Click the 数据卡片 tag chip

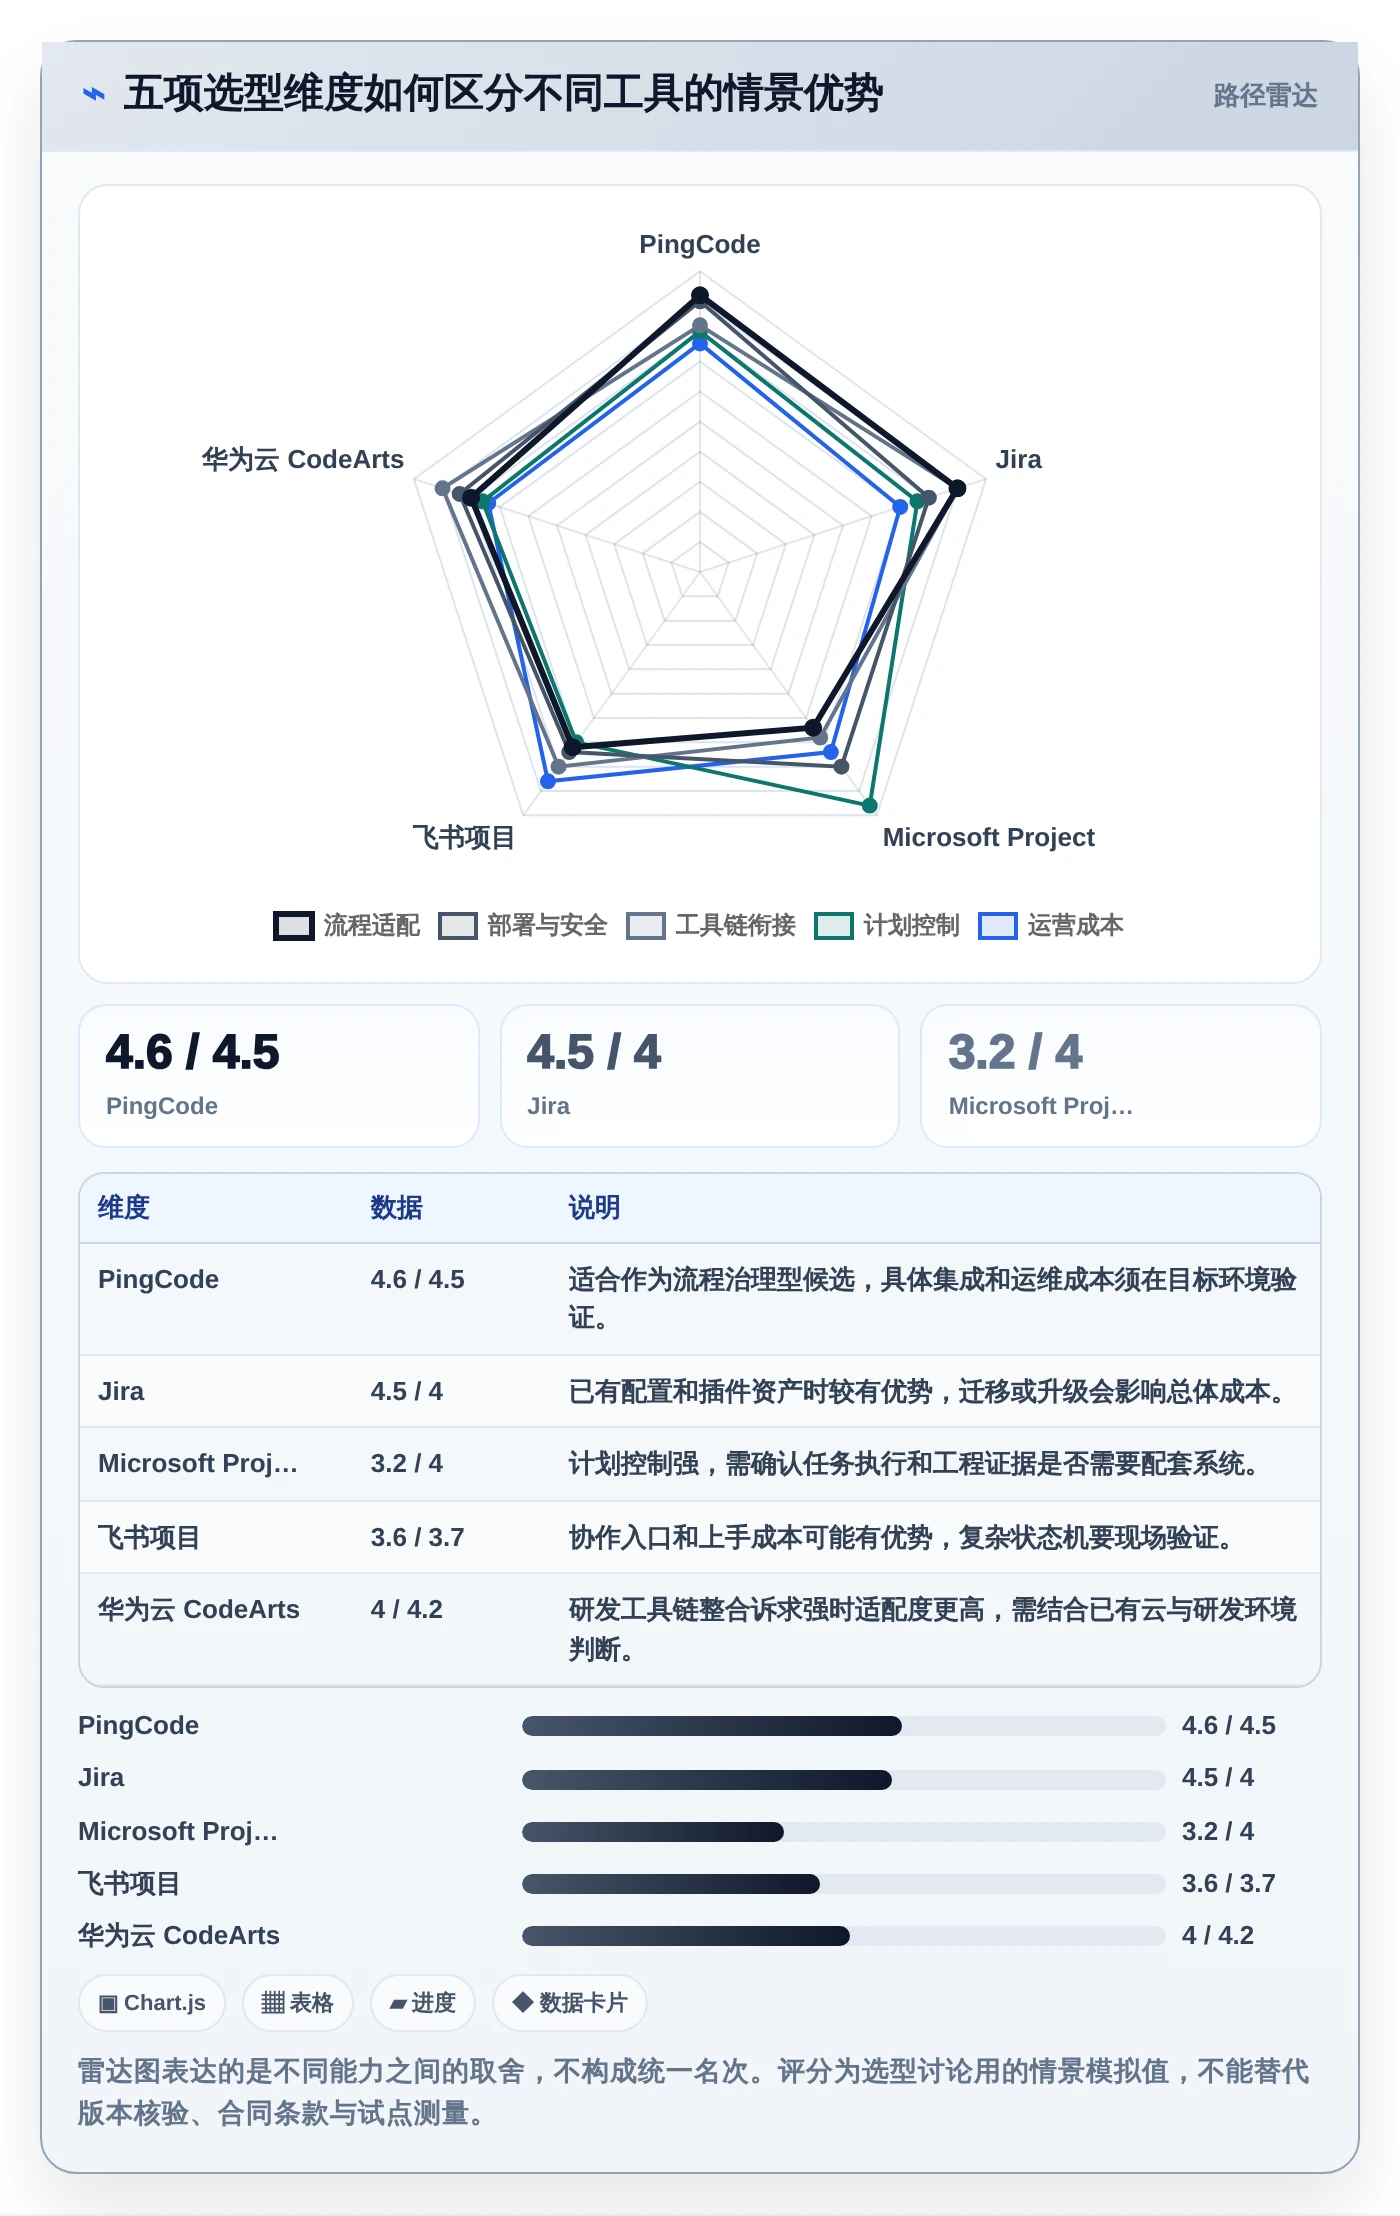point(570,2003)
